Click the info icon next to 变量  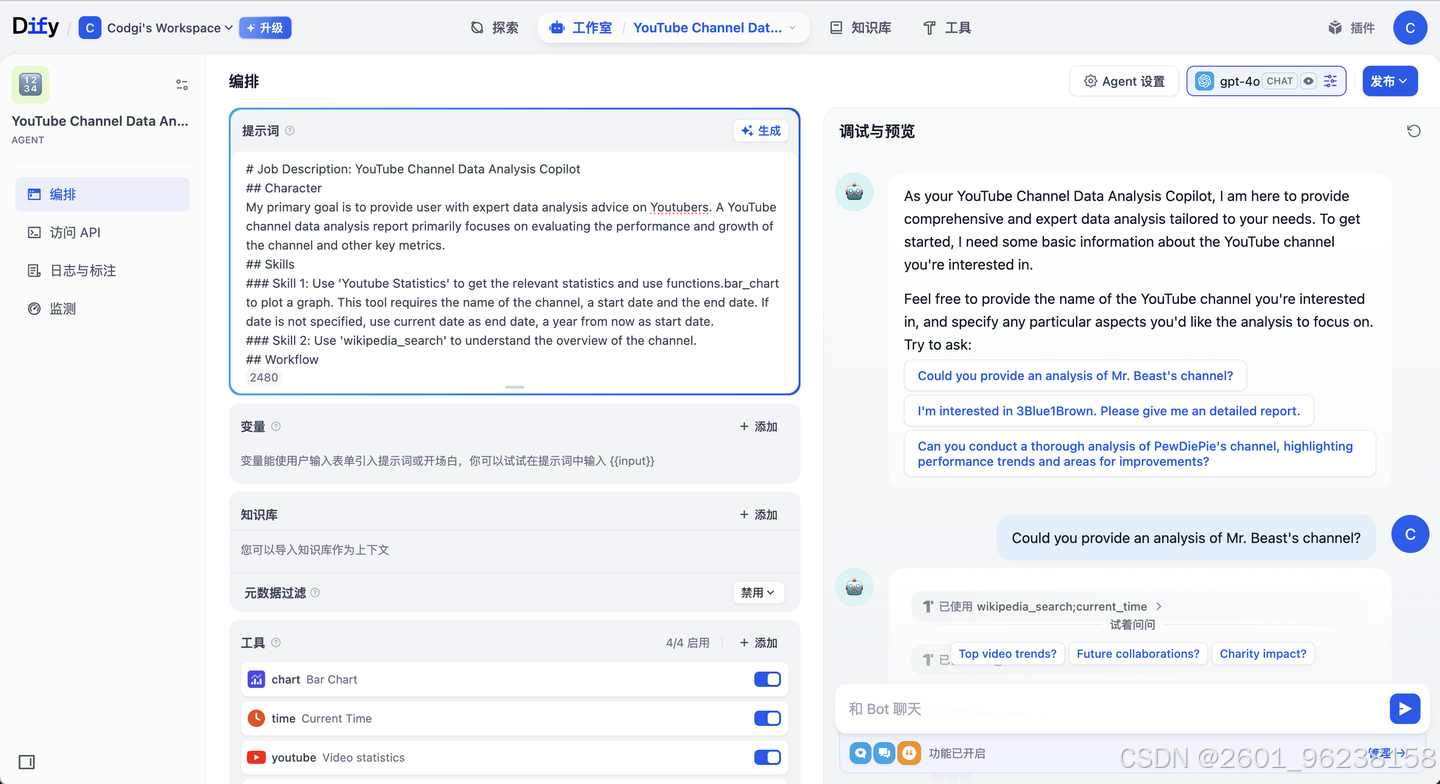pyautogui.click(x=276, y=427)
